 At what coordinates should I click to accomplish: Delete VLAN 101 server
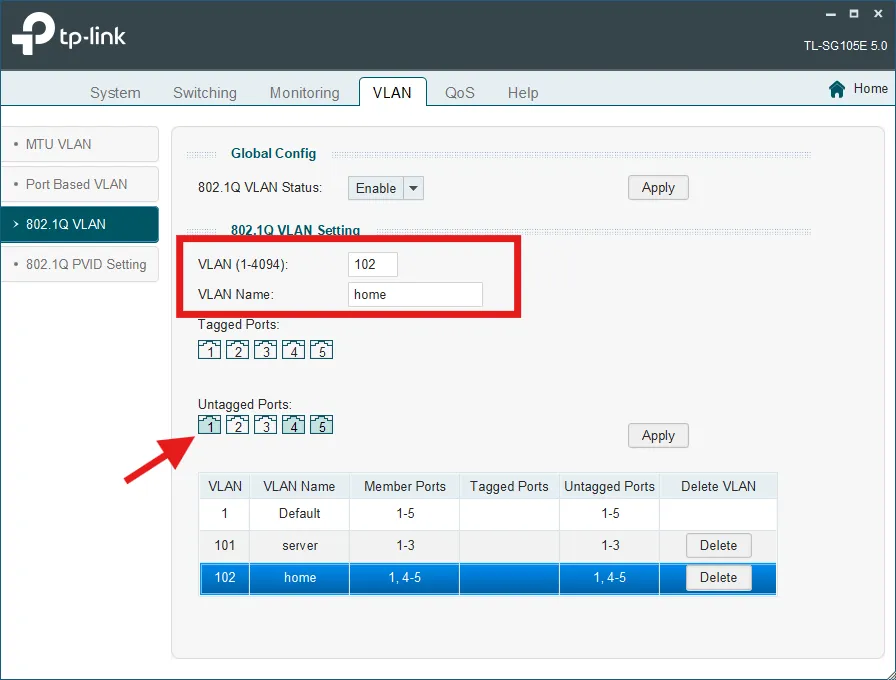(718, 545)
